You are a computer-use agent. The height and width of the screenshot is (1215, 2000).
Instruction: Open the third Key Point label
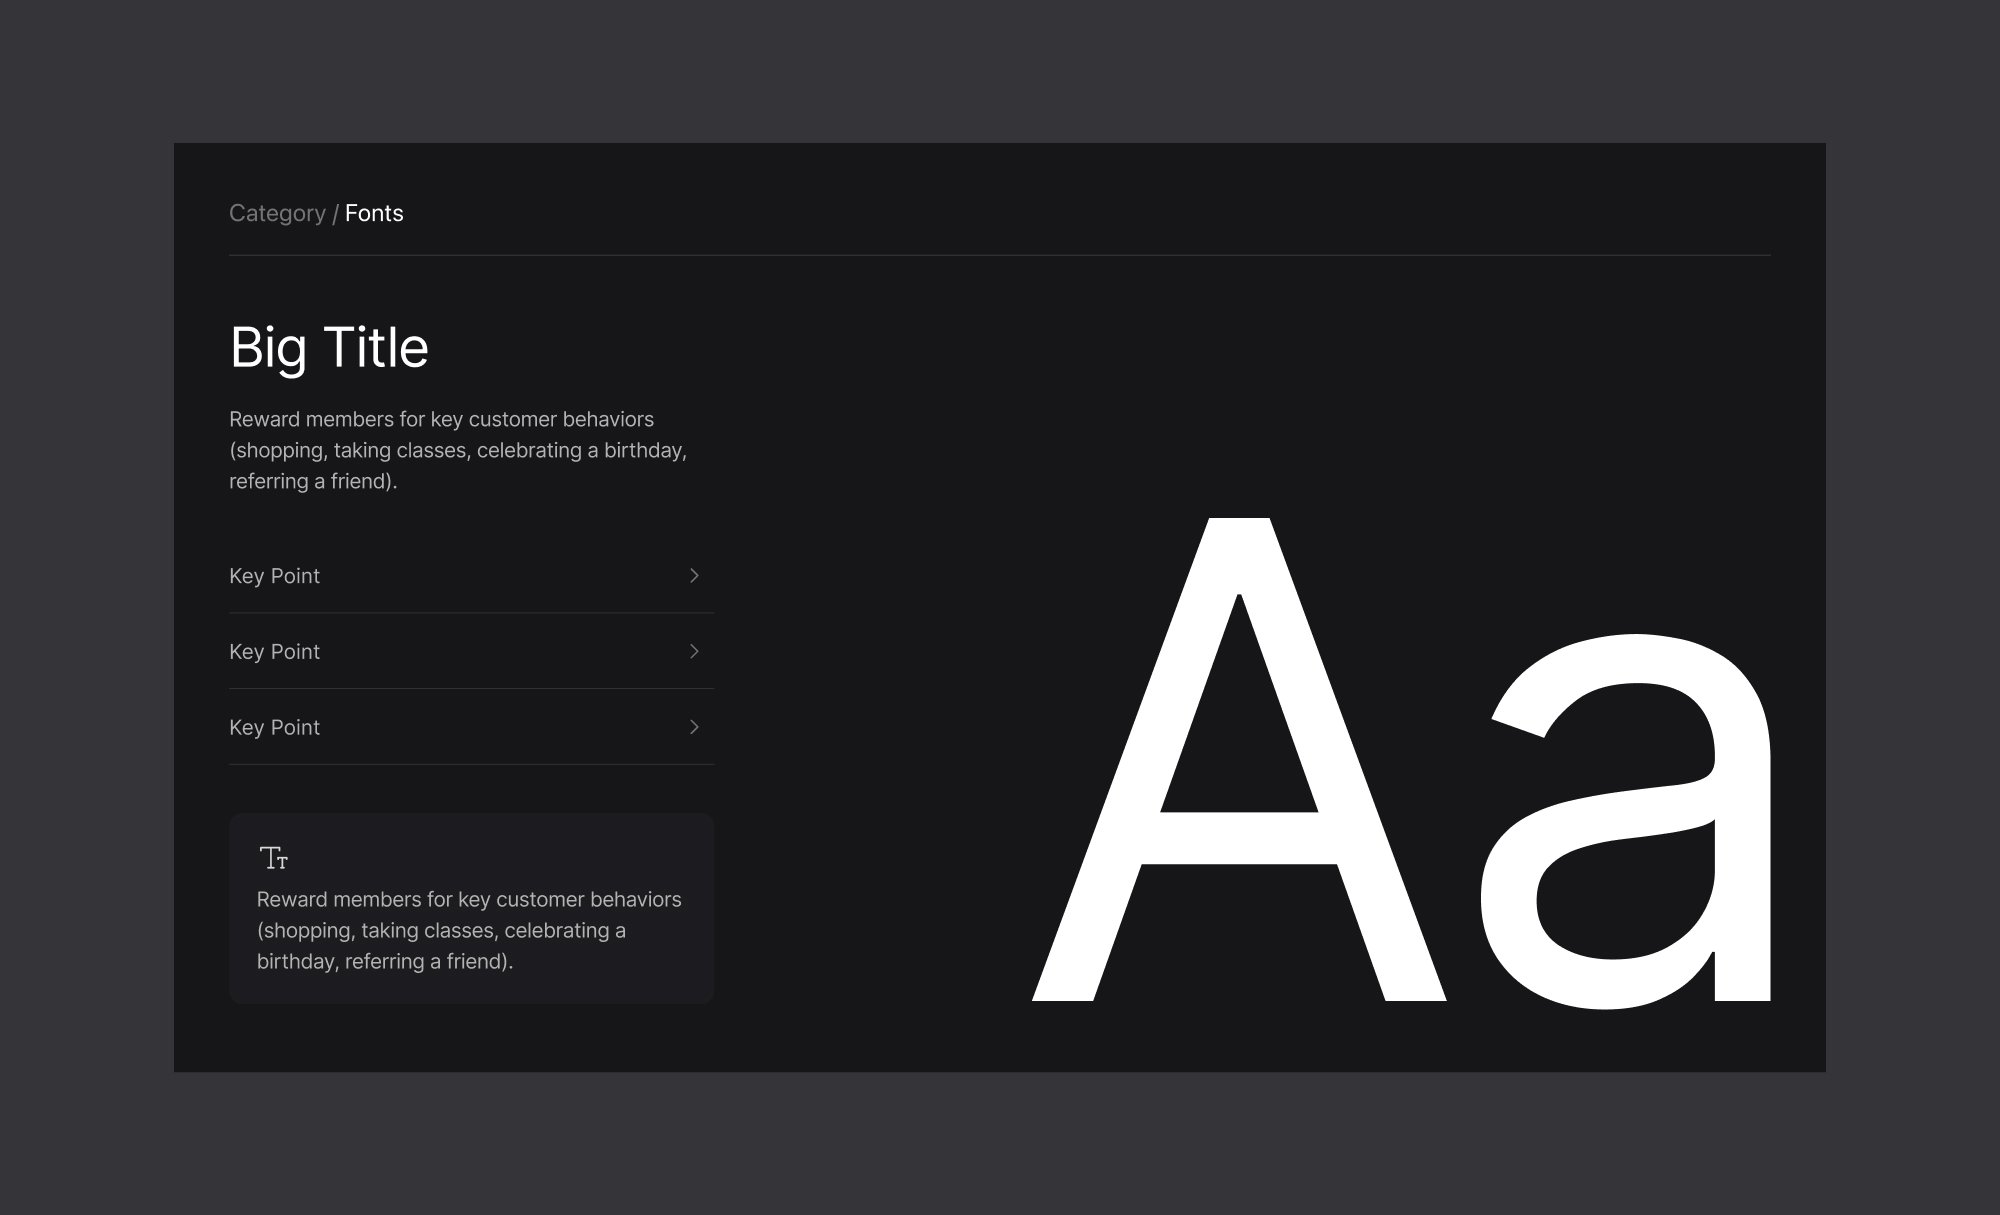[274, 728]
